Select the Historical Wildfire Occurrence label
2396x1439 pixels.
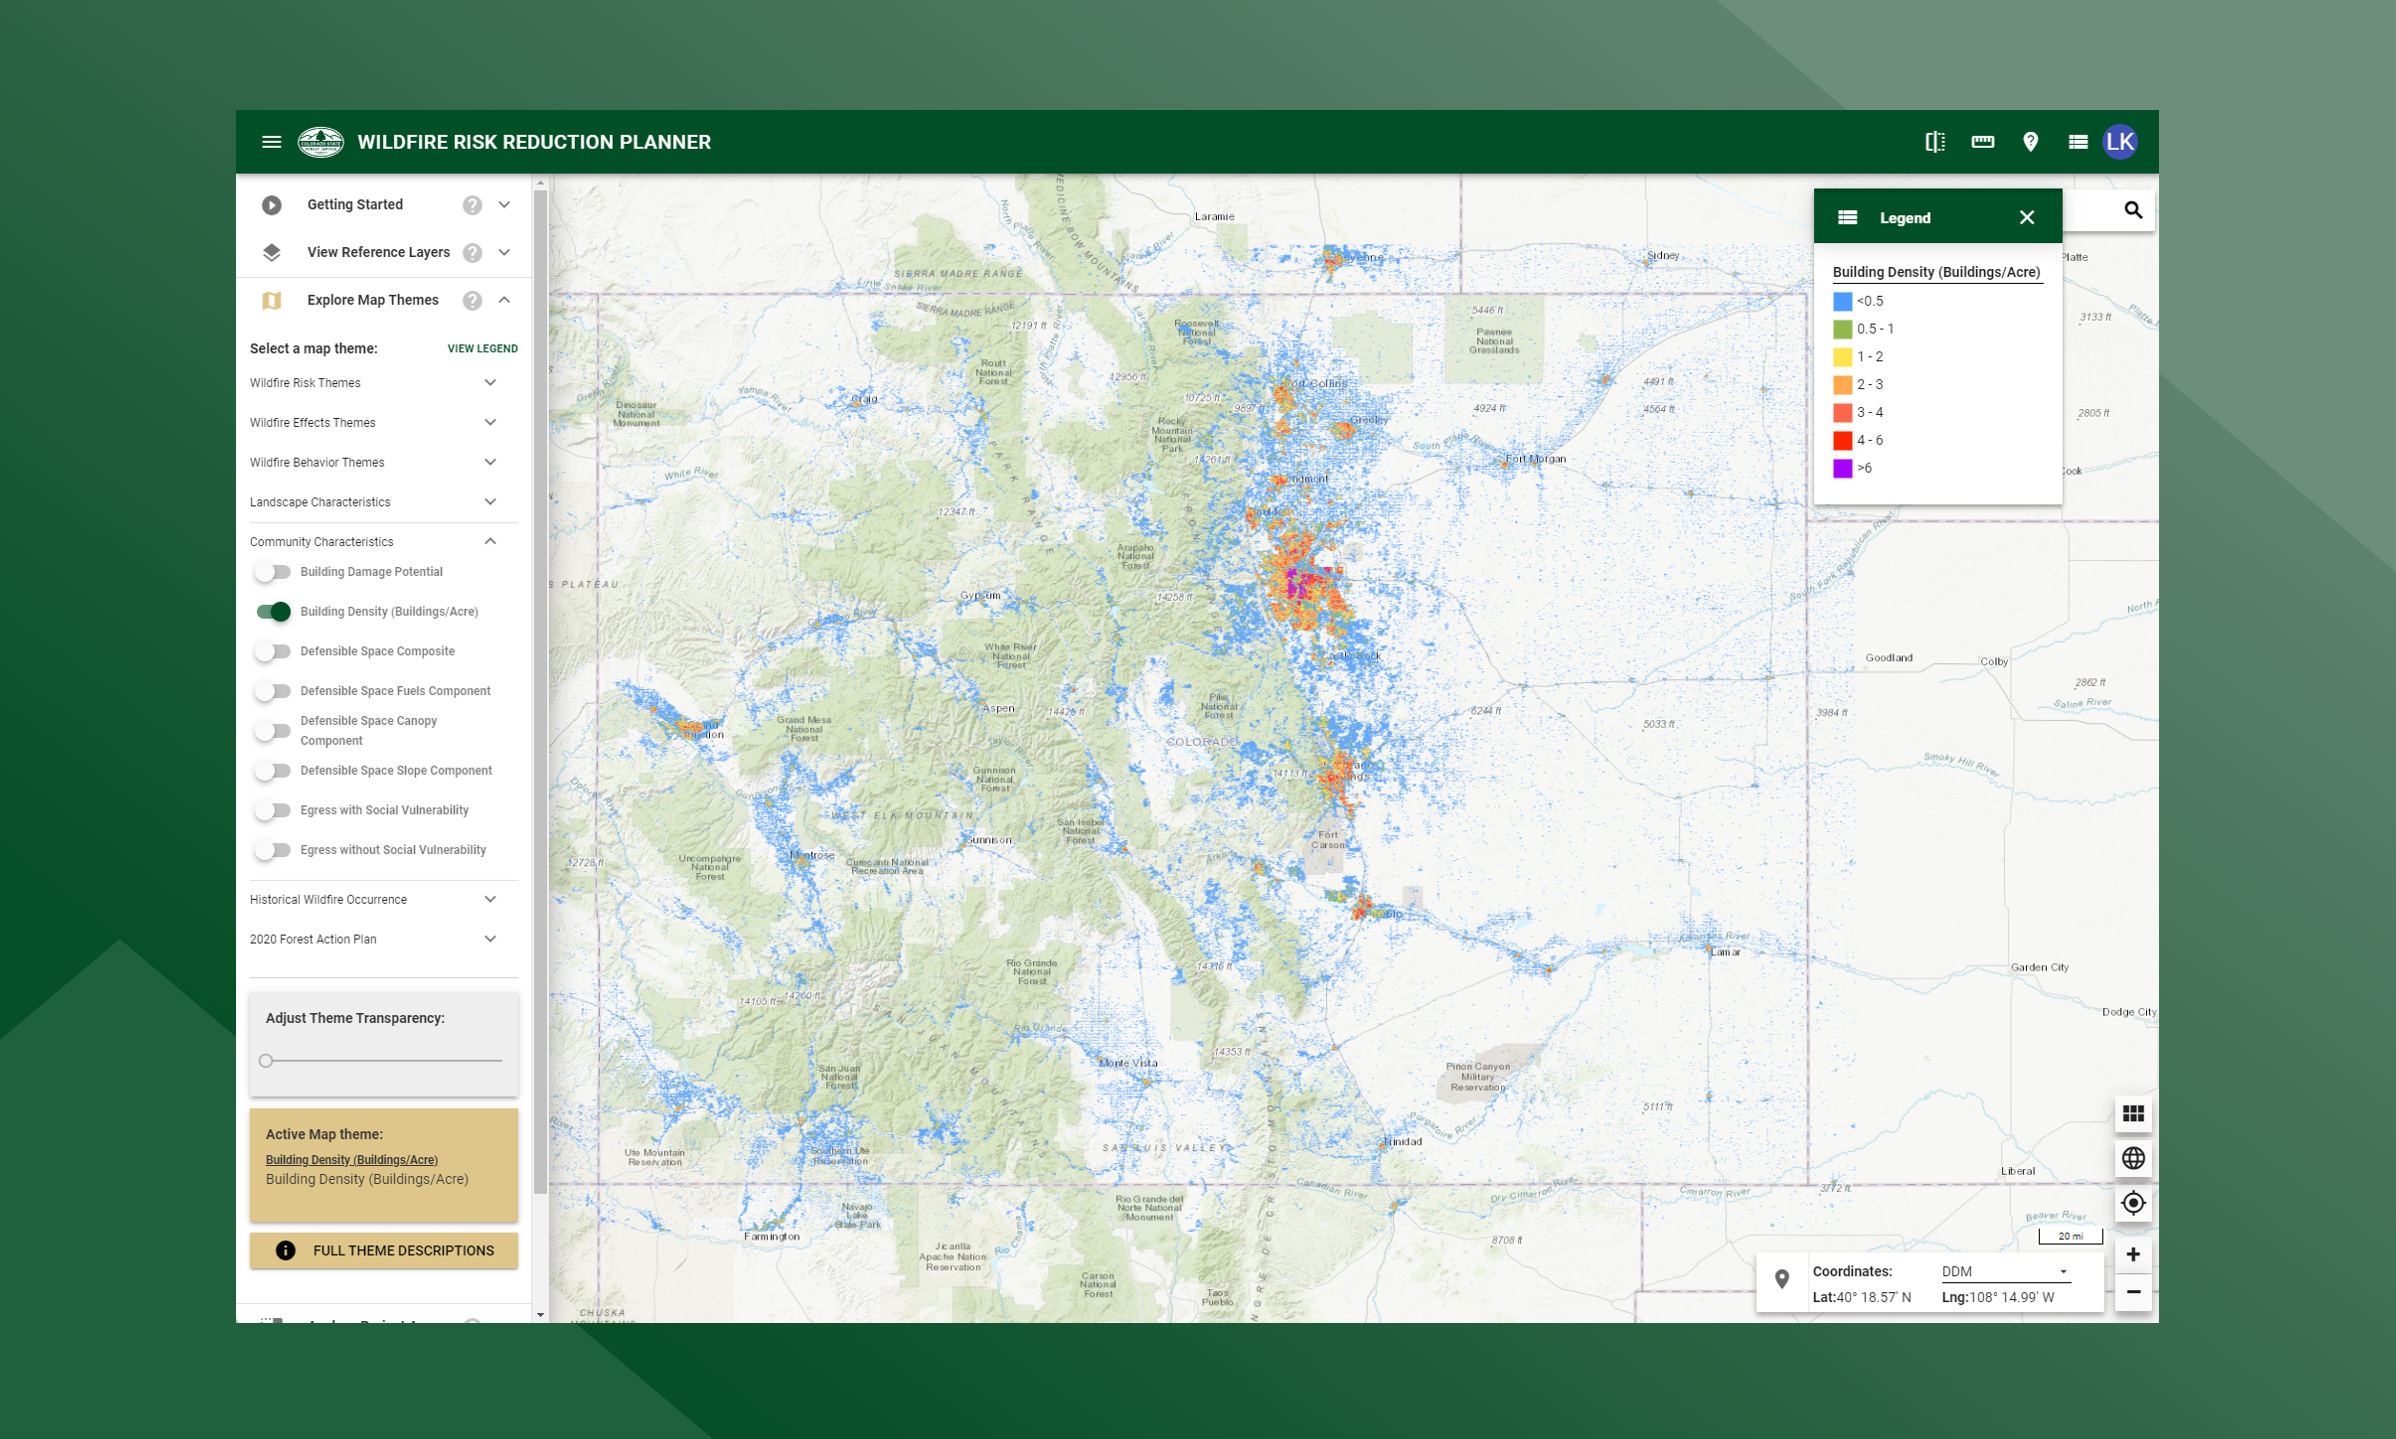[x=328, y=899]
